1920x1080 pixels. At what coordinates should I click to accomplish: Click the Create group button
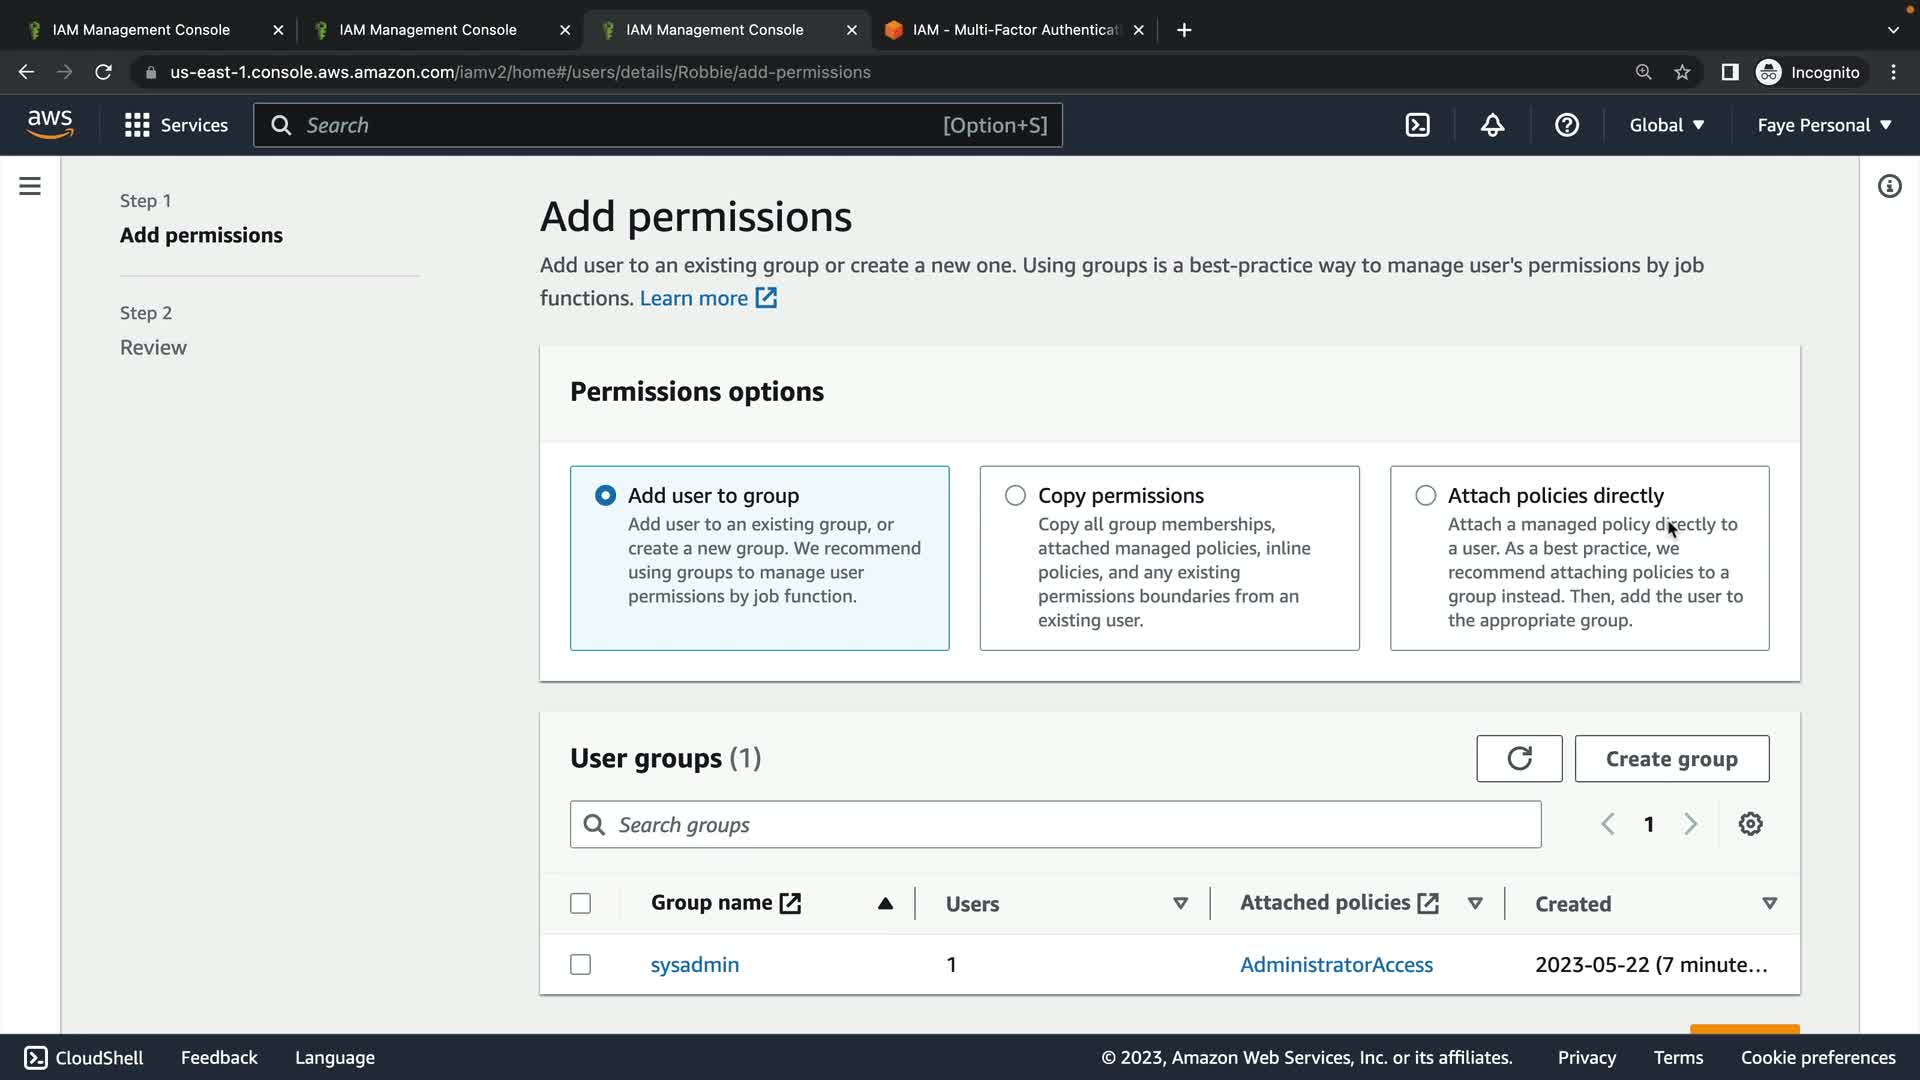tap(1671, 759)
